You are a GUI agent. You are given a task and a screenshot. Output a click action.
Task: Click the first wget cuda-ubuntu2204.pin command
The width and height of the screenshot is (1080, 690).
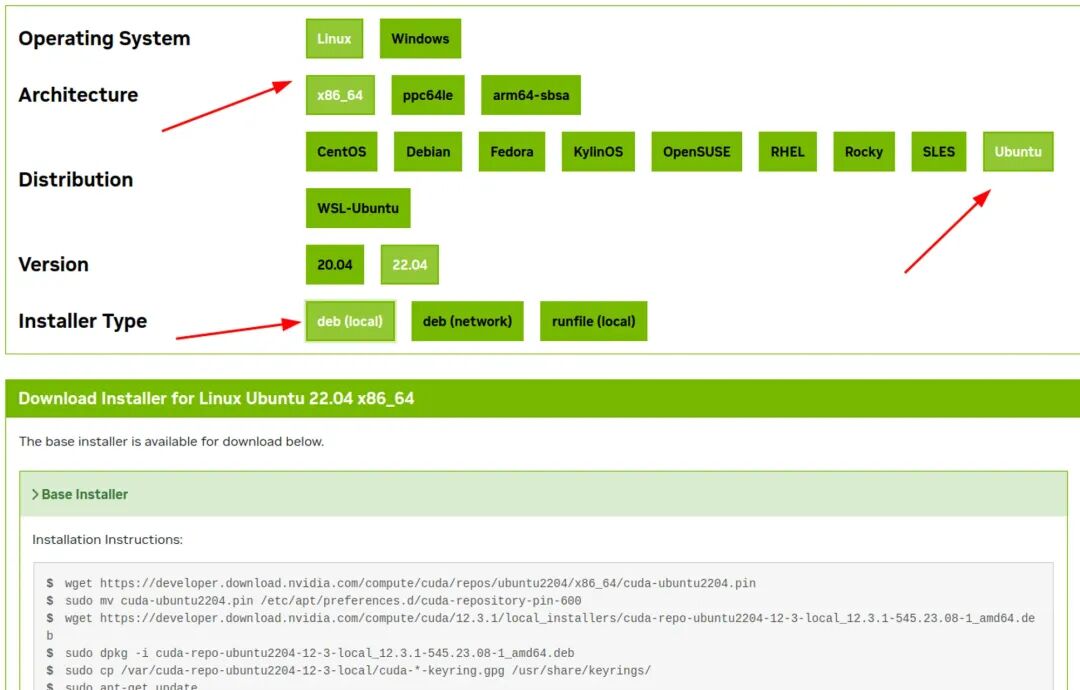pyautogui.click(x=411, y=583)
